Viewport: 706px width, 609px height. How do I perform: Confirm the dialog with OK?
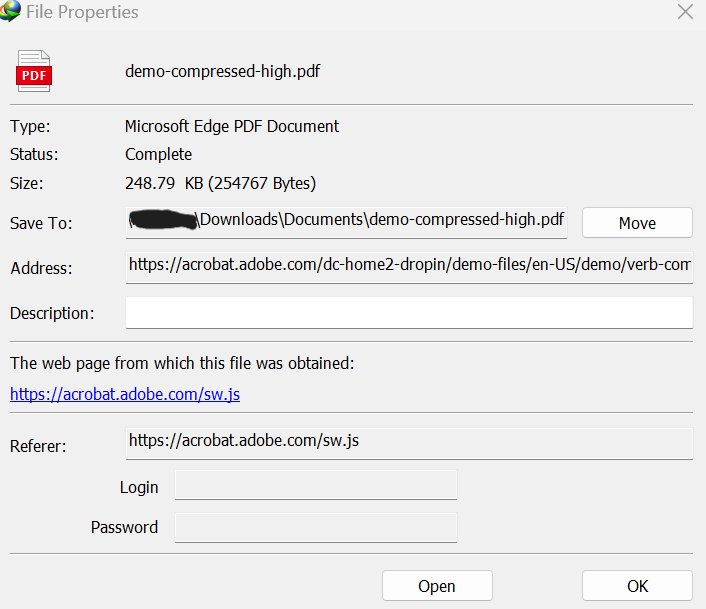pyautogui.click(x=637, y=586)
